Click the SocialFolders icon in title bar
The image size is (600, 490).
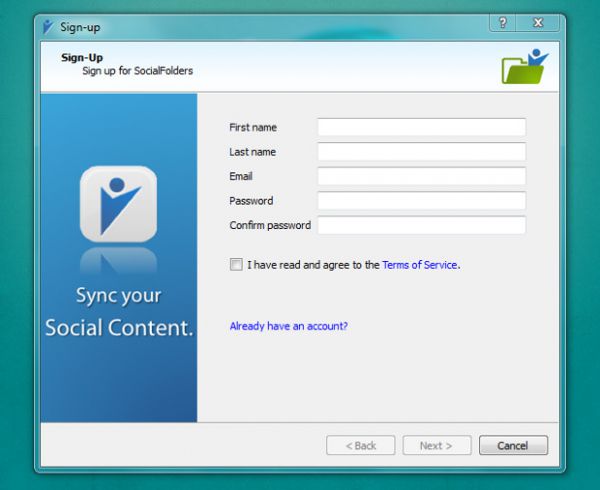pyautogui.click(x=48, y=27)
